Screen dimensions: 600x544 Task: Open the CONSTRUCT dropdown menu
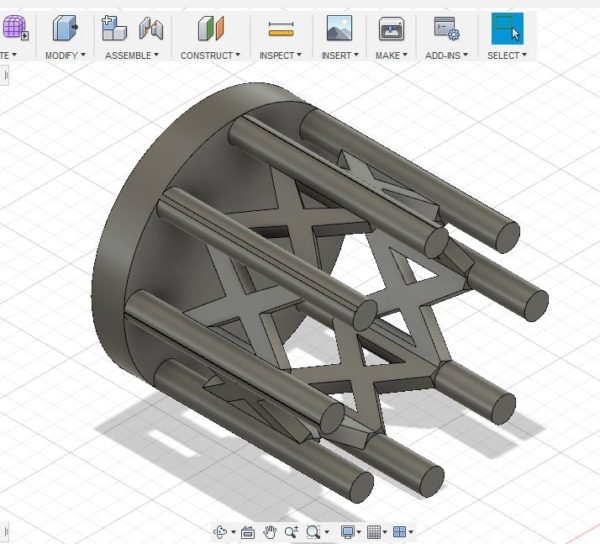pyautogui.click(x=210, y=55)
